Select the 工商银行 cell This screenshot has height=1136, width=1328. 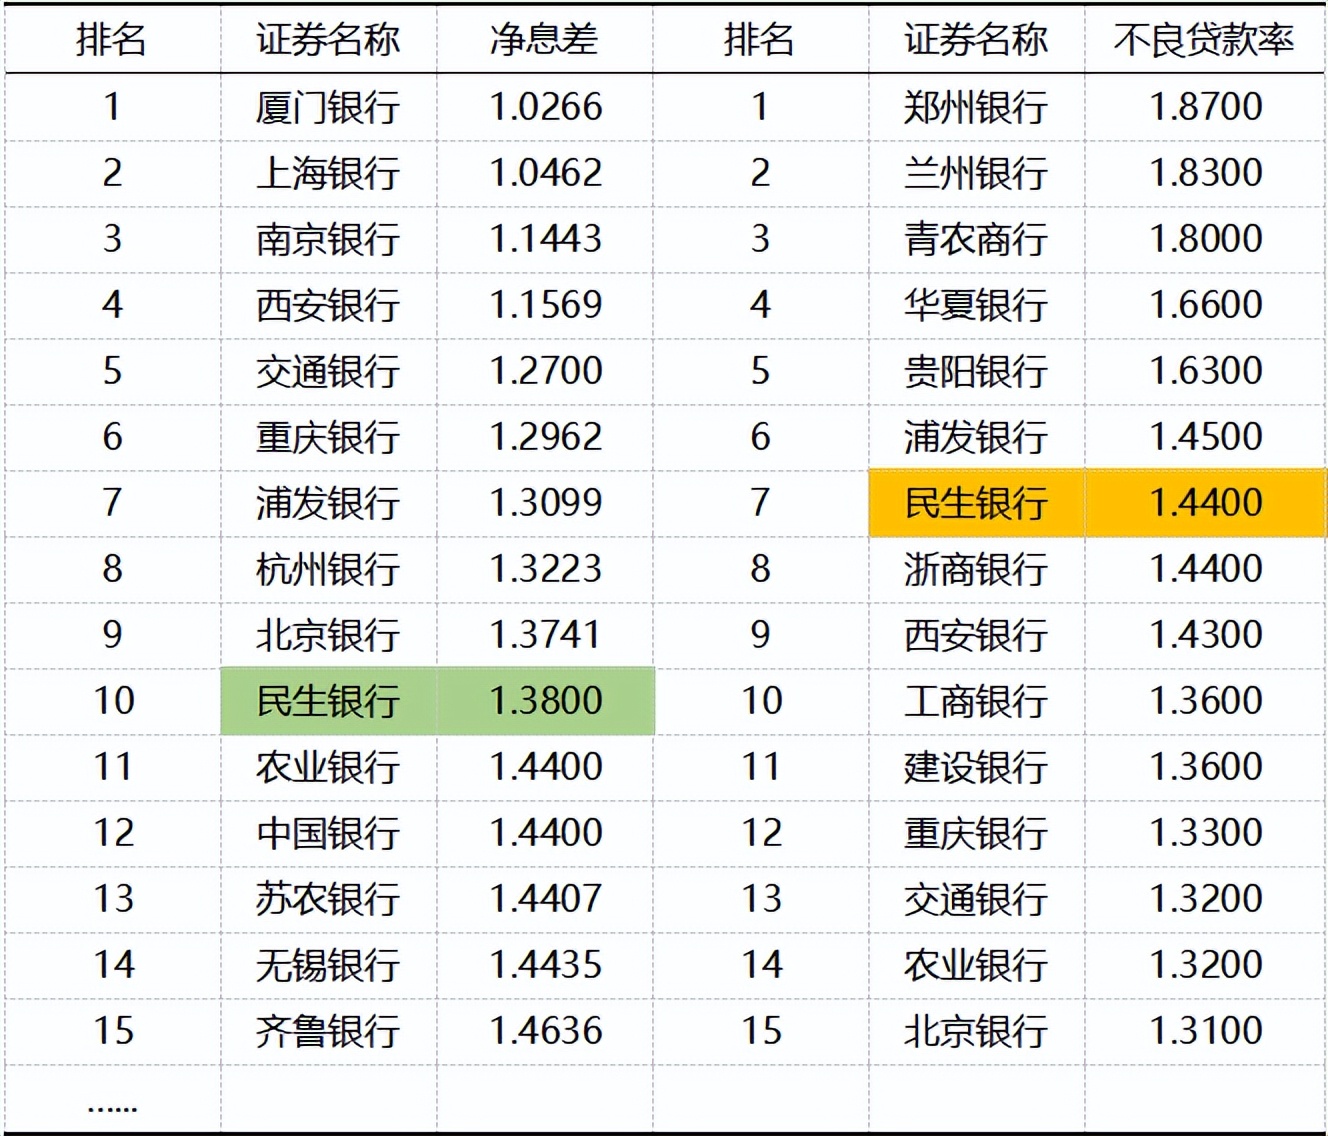[976, 700]
